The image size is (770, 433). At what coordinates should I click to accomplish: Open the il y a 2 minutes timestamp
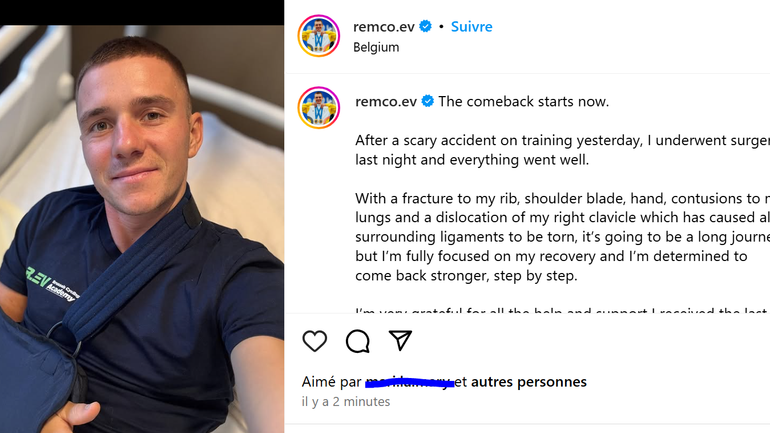[x=346, y=402]
